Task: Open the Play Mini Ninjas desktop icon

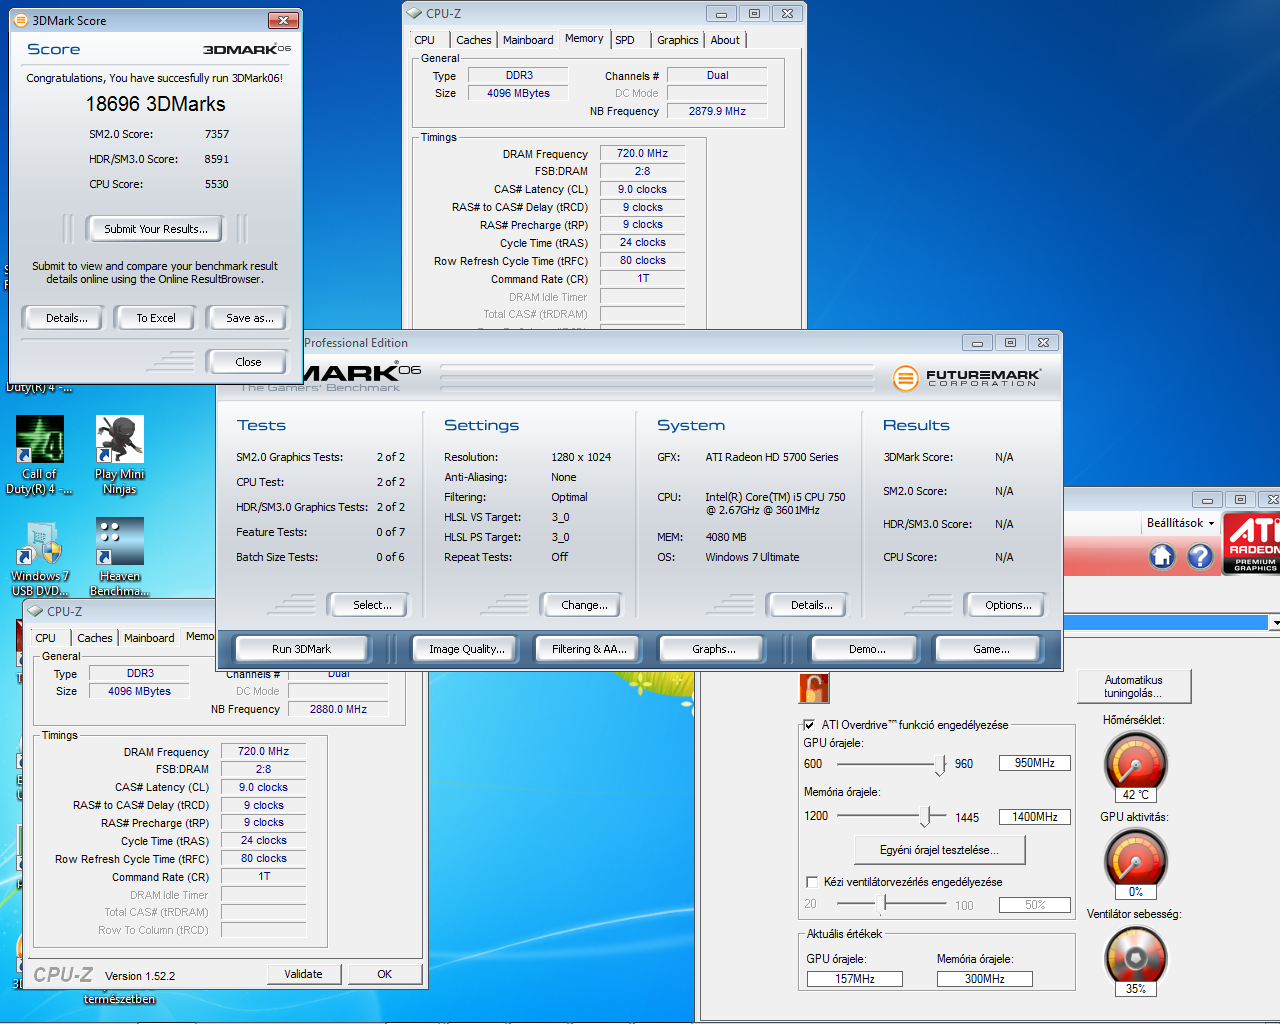Action: click(120, 456)
